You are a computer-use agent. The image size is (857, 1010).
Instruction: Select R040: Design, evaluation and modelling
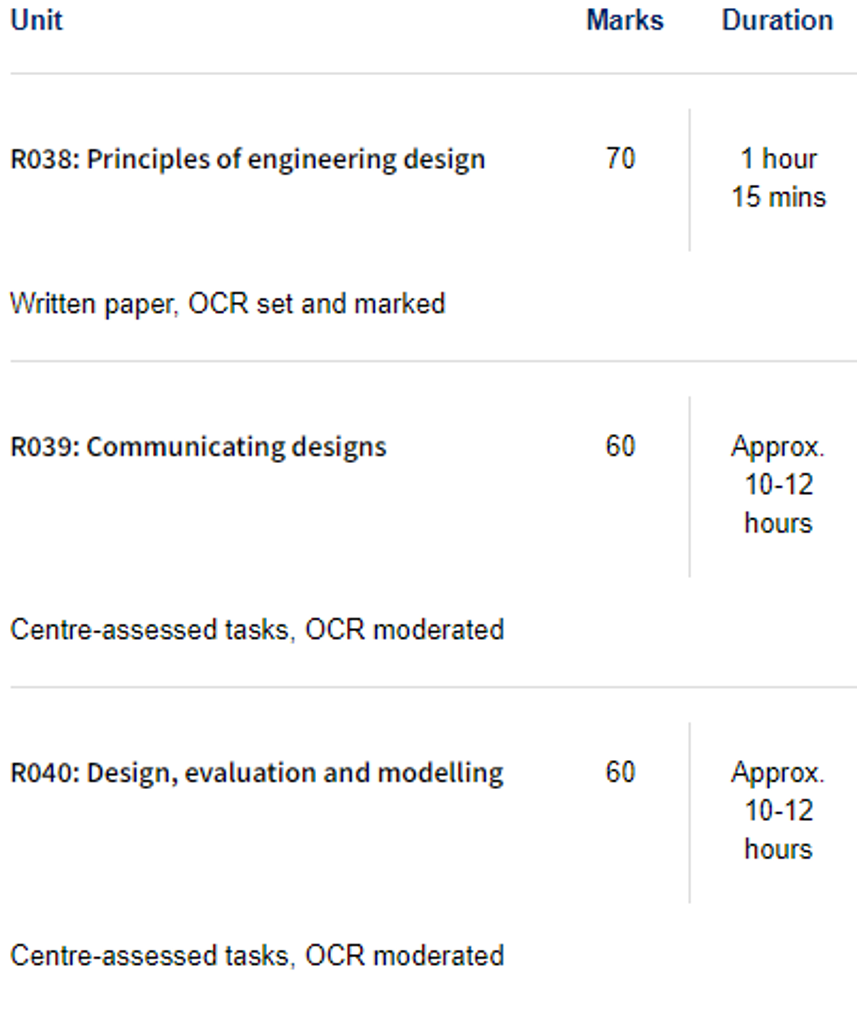click(x=257, y=773)
